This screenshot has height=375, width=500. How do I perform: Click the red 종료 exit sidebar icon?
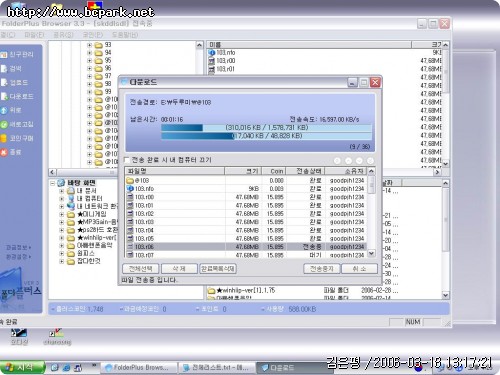pyautogui.click(x=4, y=152)
